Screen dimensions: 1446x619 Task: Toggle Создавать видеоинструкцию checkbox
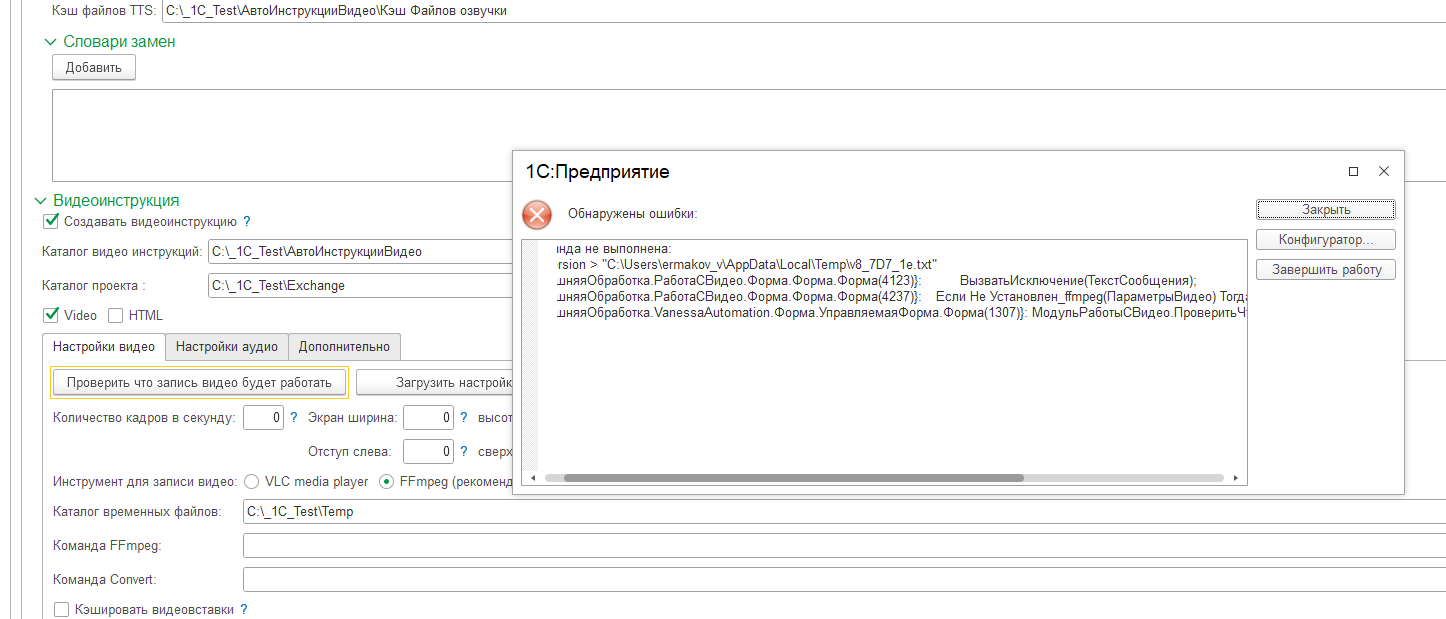pos(51,222)
